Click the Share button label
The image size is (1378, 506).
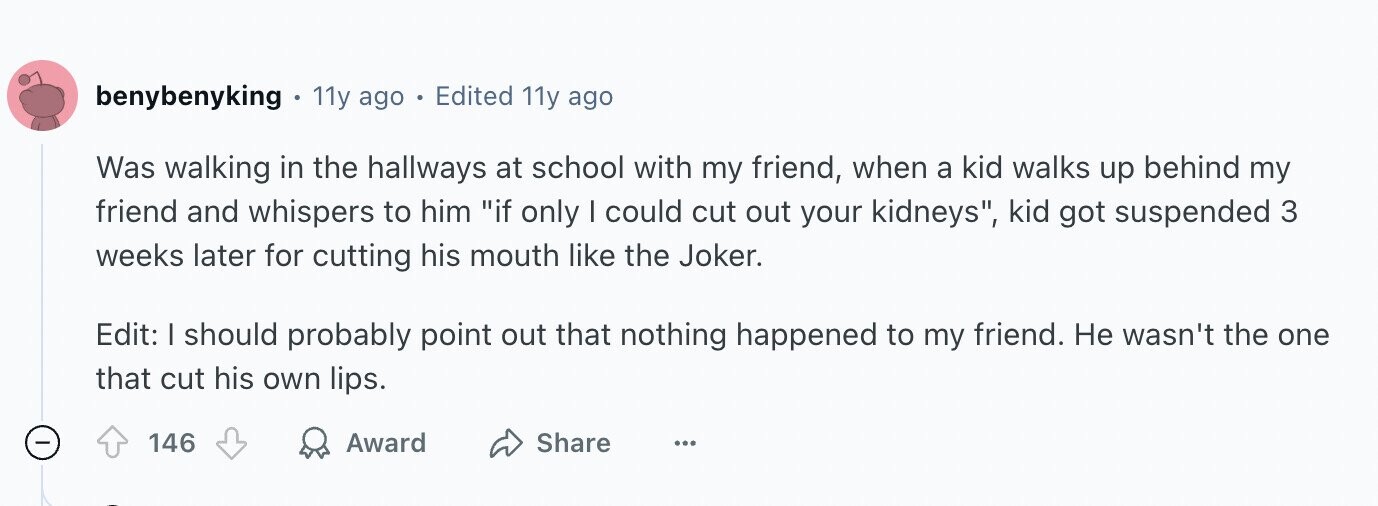pos(573,443)
